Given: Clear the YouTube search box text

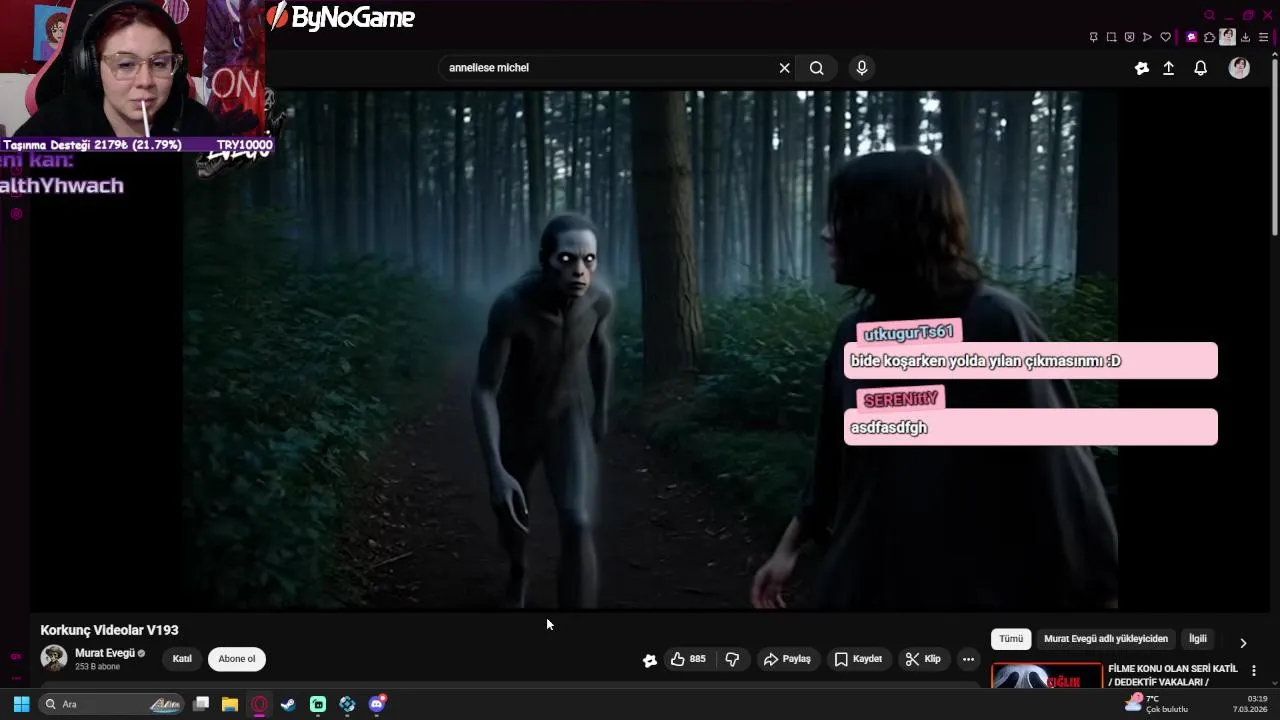Looking at the screenshot, I should (x=784, y=68).
